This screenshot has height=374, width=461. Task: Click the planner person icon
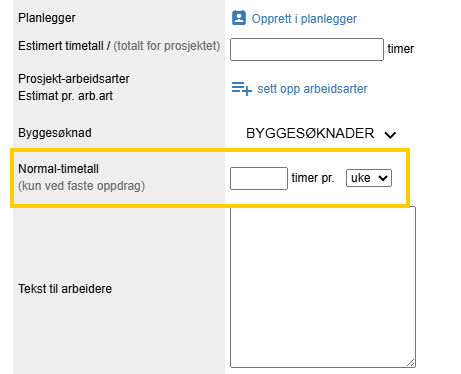(239, 18)
